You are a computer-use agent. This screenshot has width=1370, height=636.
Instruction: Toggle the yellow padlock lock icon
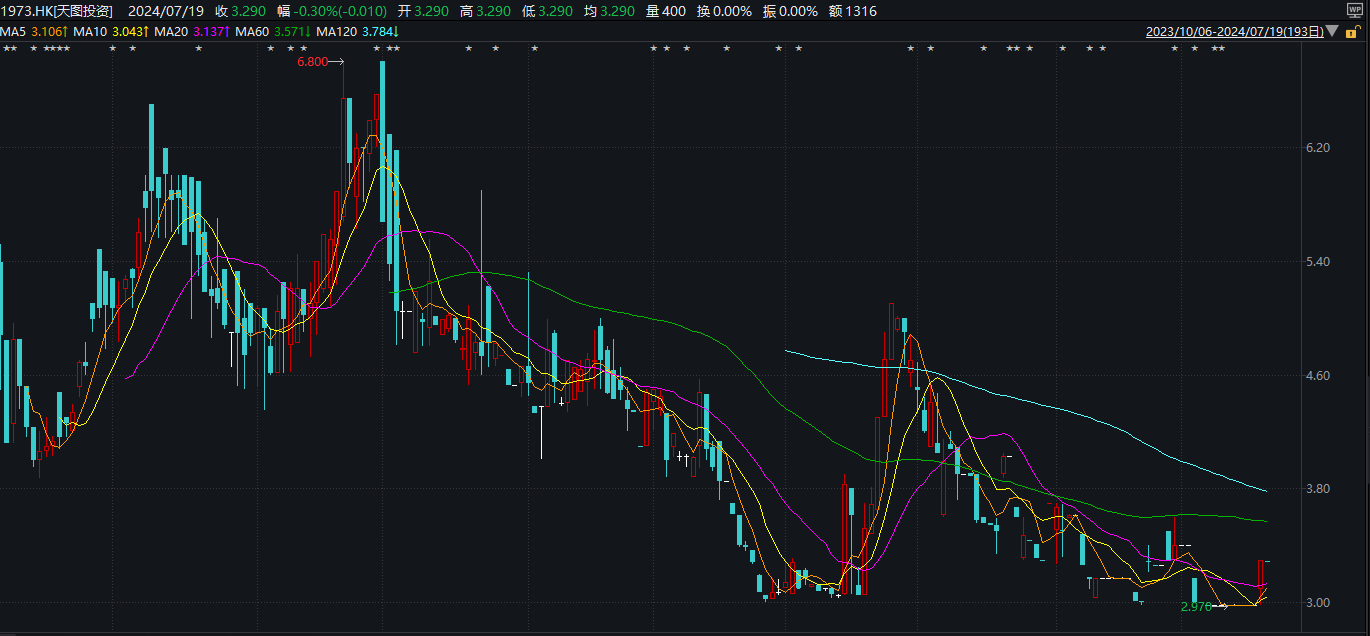pyautogui.click(x=1351, y=31)
